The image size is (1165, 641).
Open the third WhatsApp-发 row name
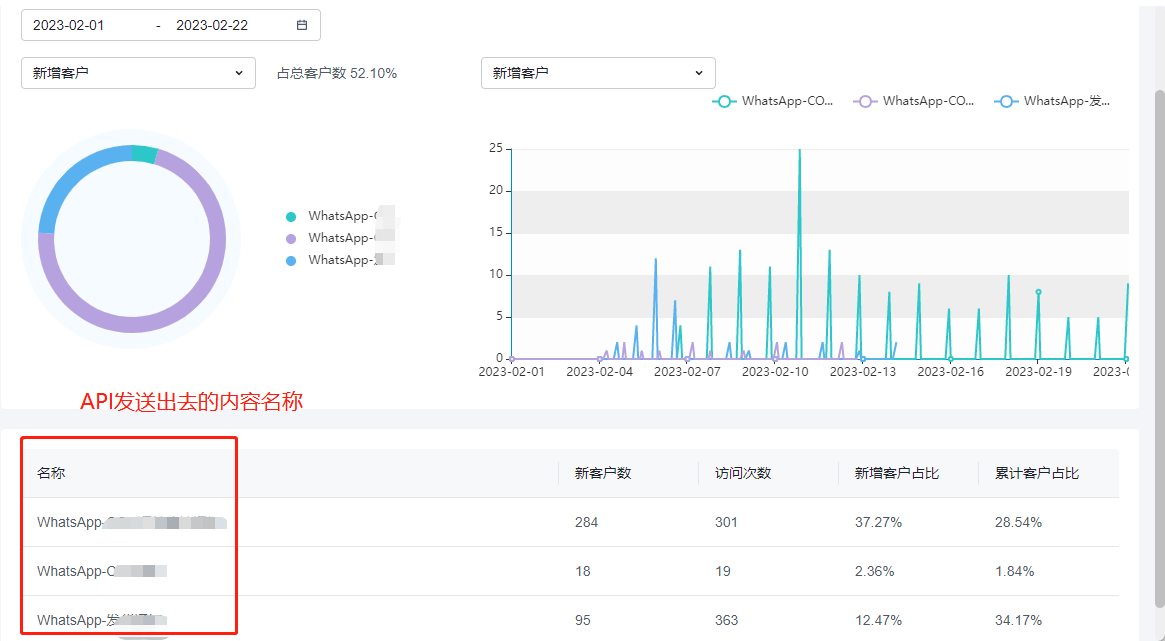(102, 620)
